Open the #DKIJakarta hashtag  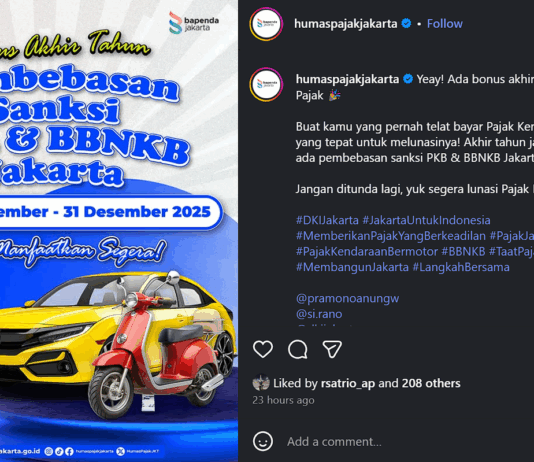tap(327, 220)
